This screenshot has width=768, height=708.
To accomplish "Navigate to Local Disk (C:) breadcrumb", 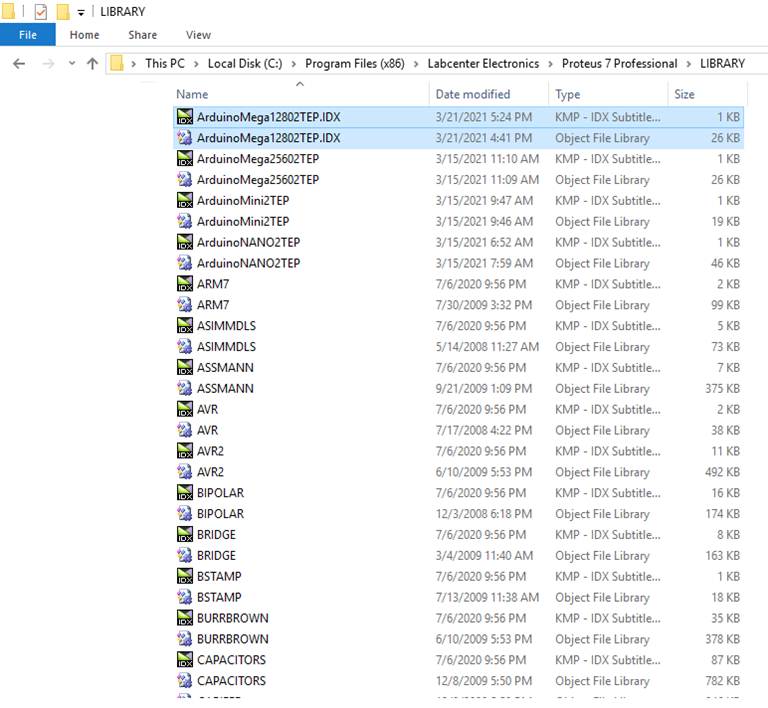I will 244,63.
